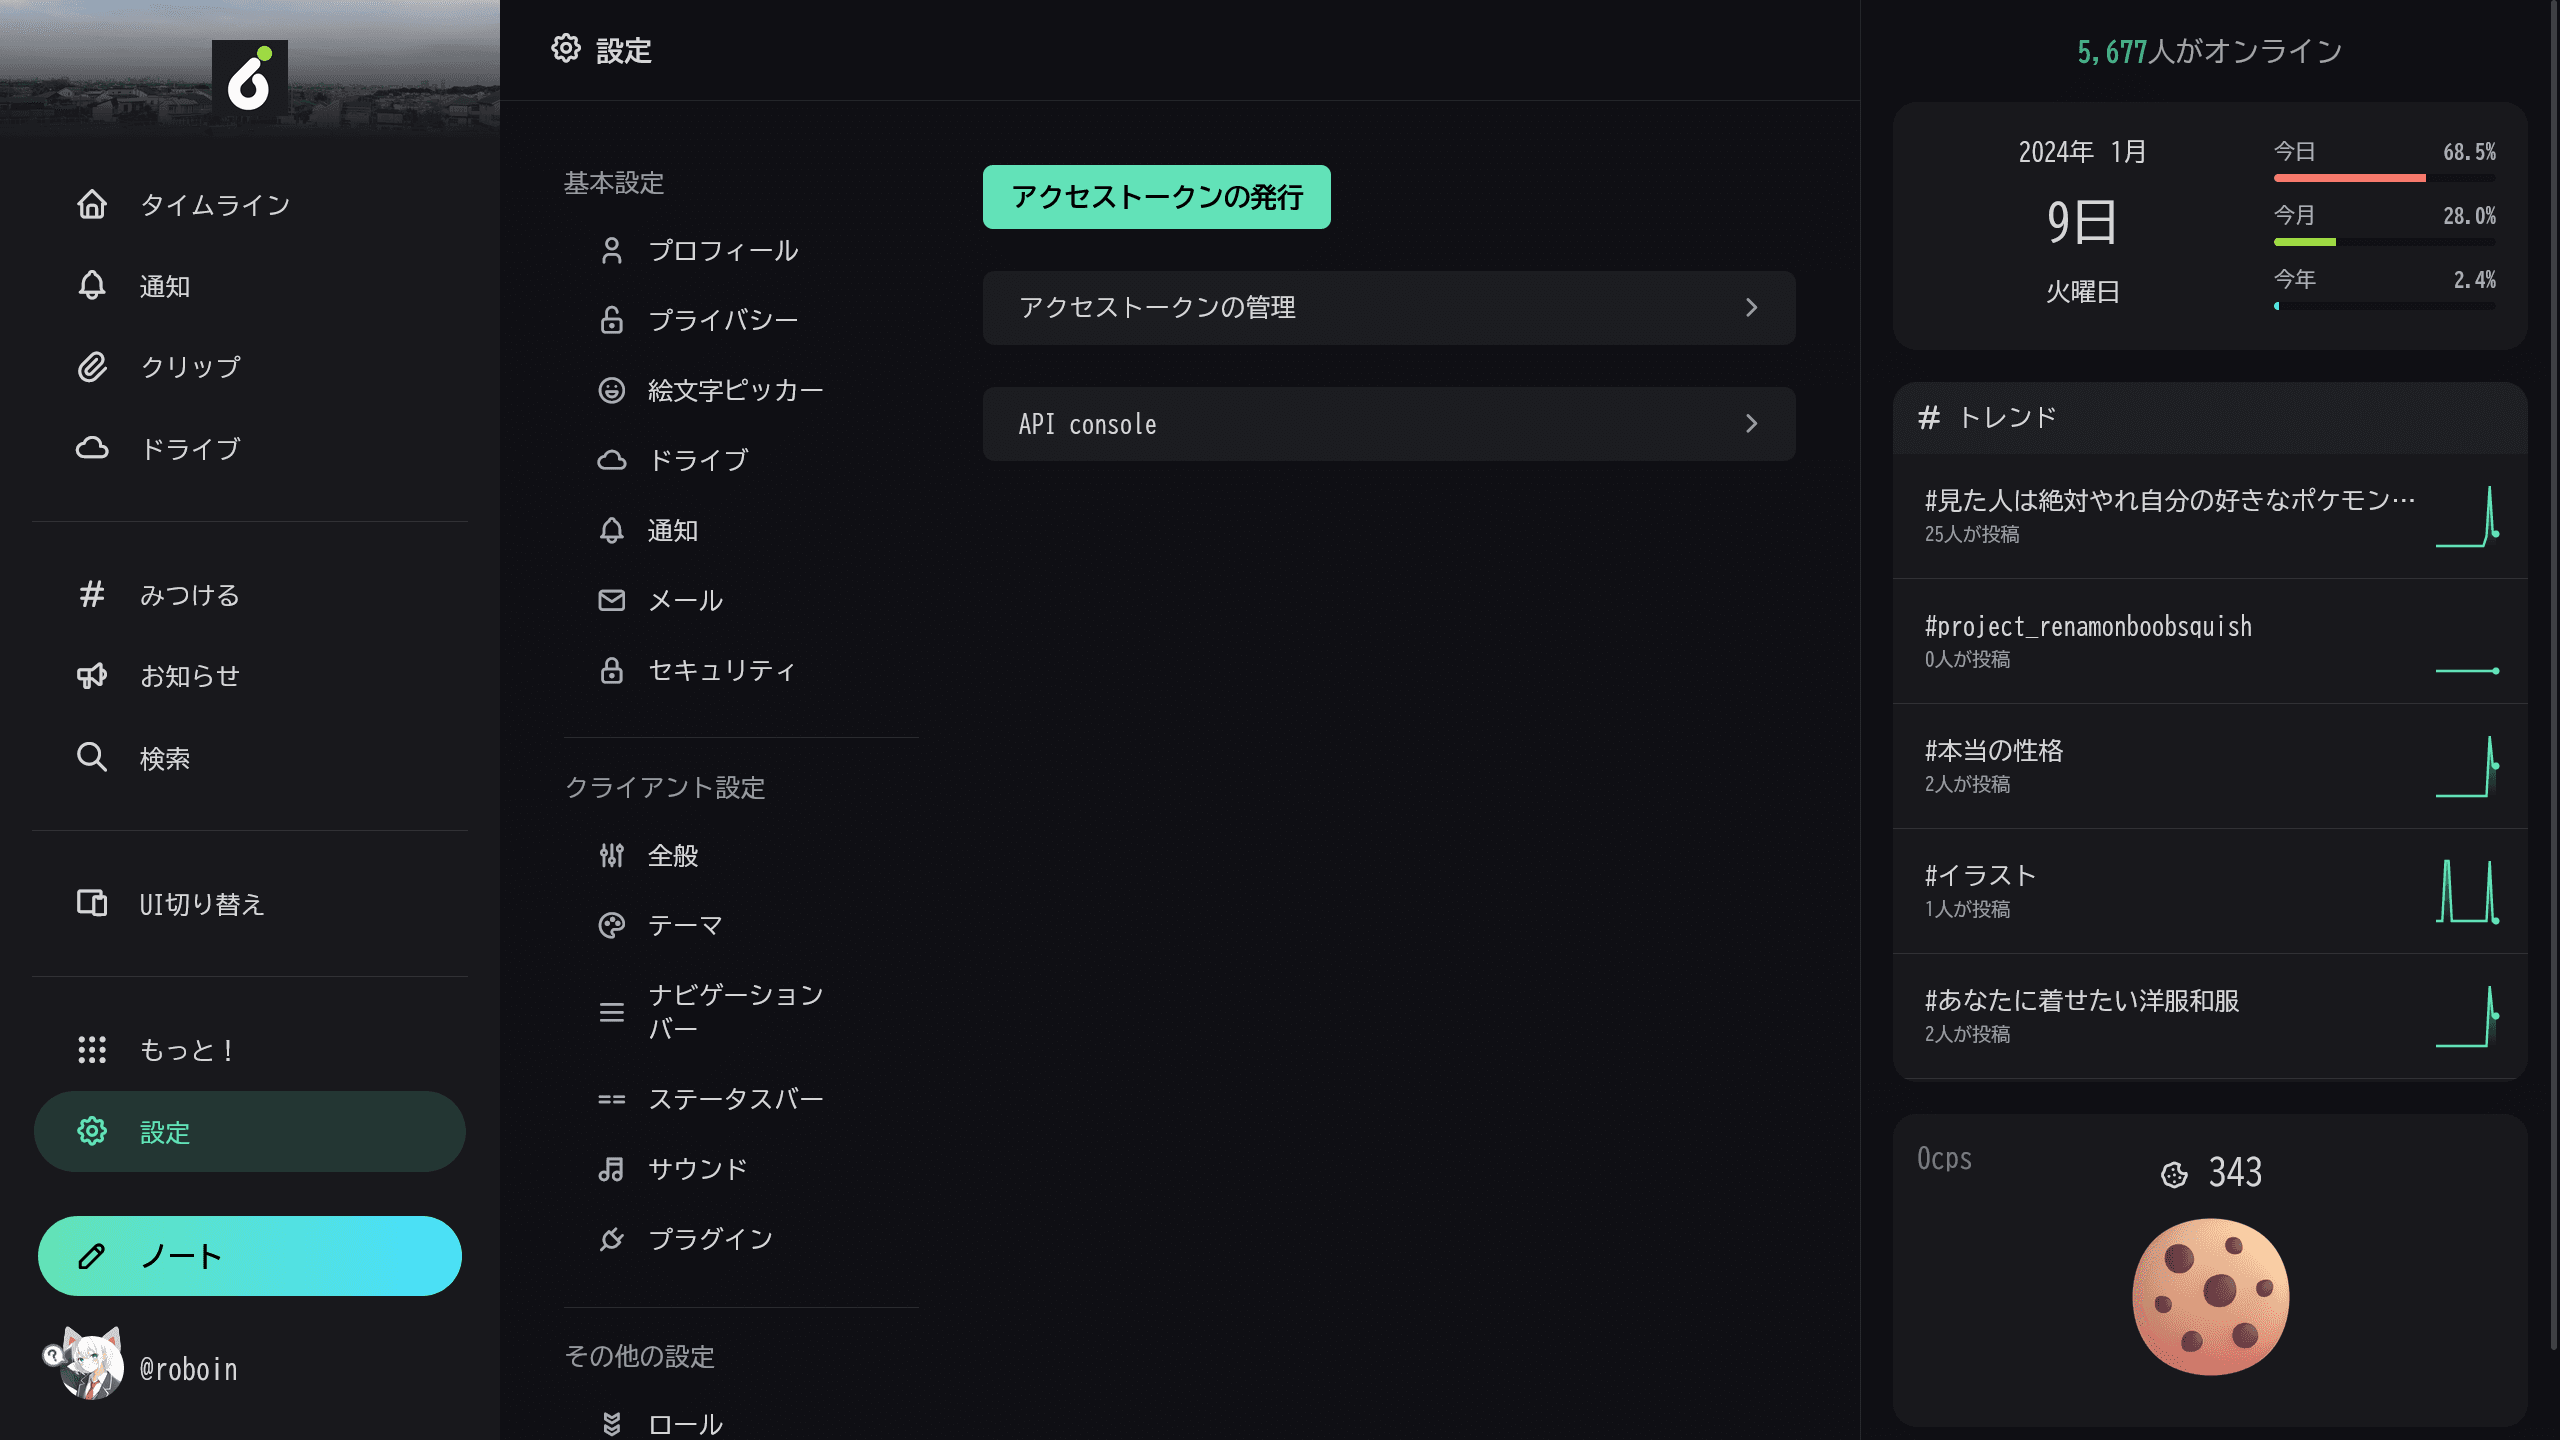
Task: Open セキュリティ settings page
Action: [740, 670]
